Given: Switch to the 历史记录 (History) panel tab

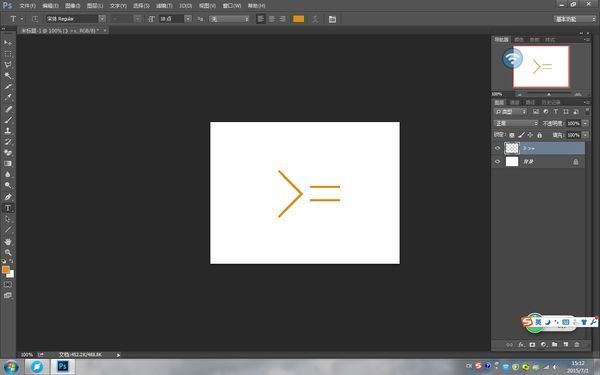Looking at the screenshot, I should click(x=551, y=103).
